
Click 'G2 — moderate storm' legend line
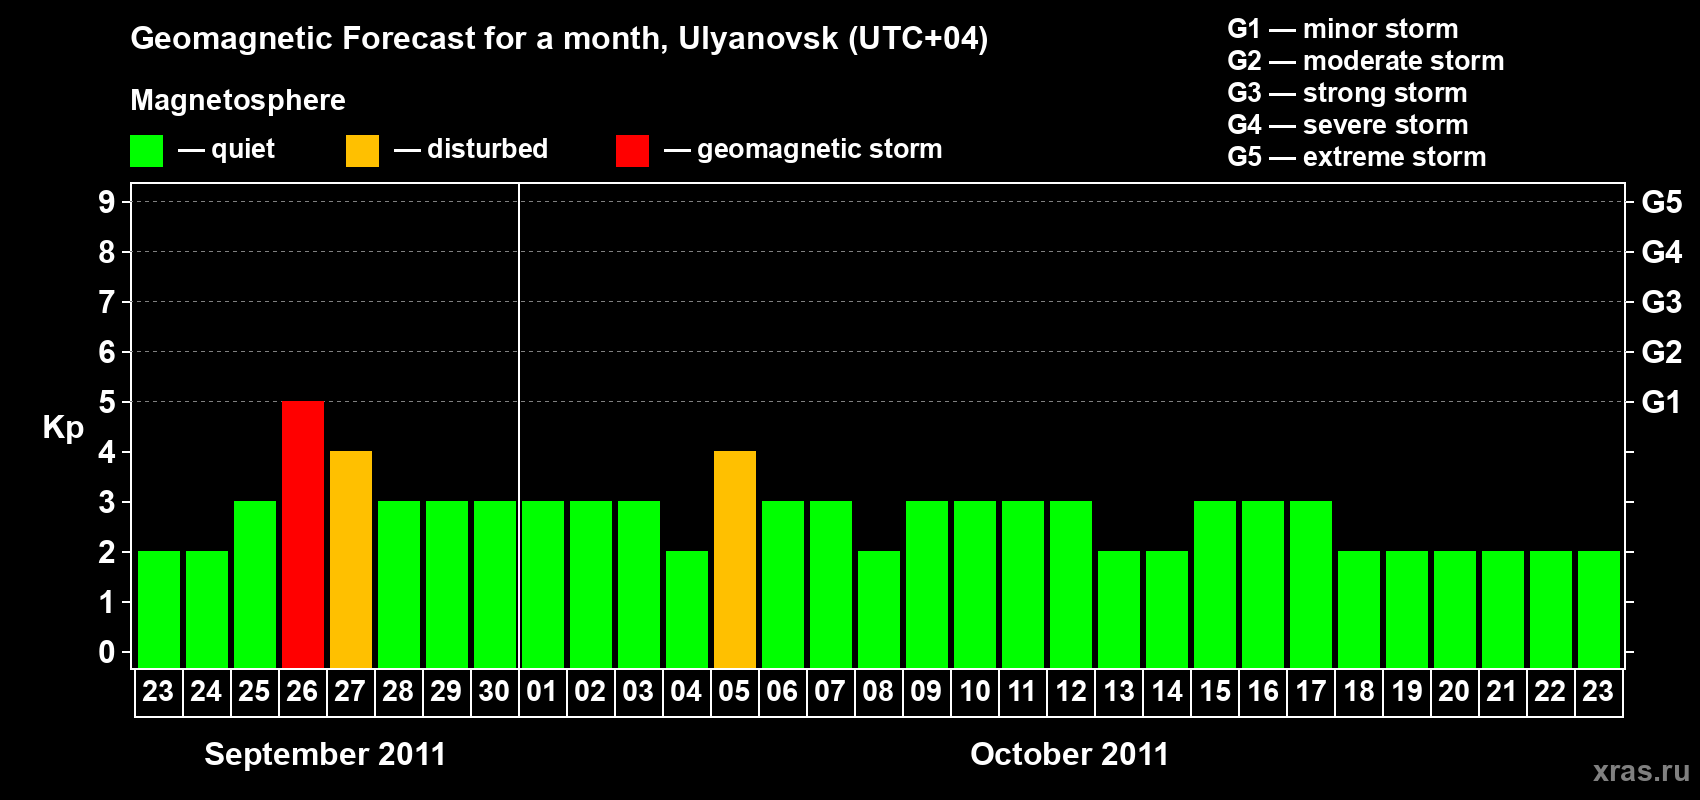click(x=1366, y=61)
